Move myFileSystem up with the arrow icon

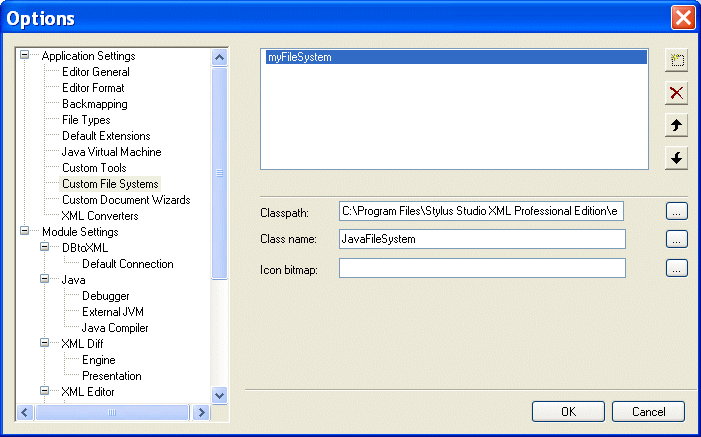tap(677, 126)
